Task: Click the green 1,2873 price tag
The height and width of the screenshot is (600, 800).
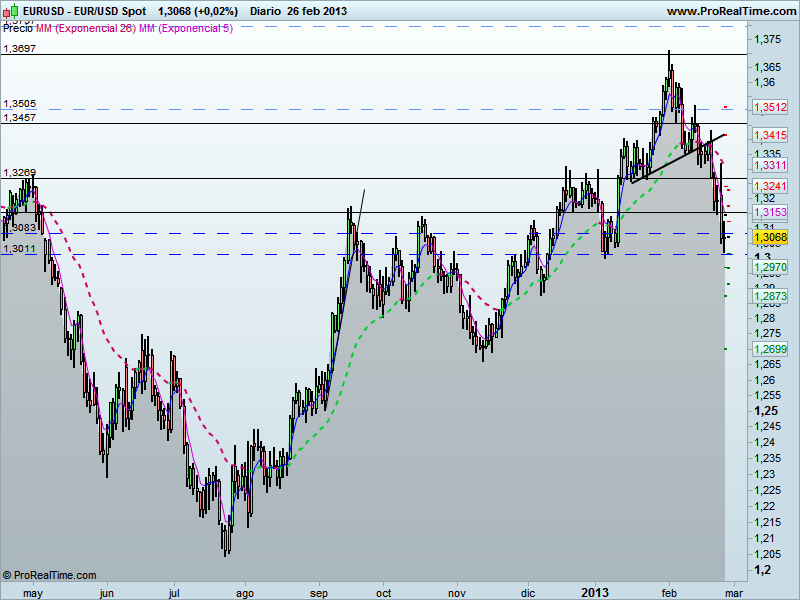Action: click(770, 296)
